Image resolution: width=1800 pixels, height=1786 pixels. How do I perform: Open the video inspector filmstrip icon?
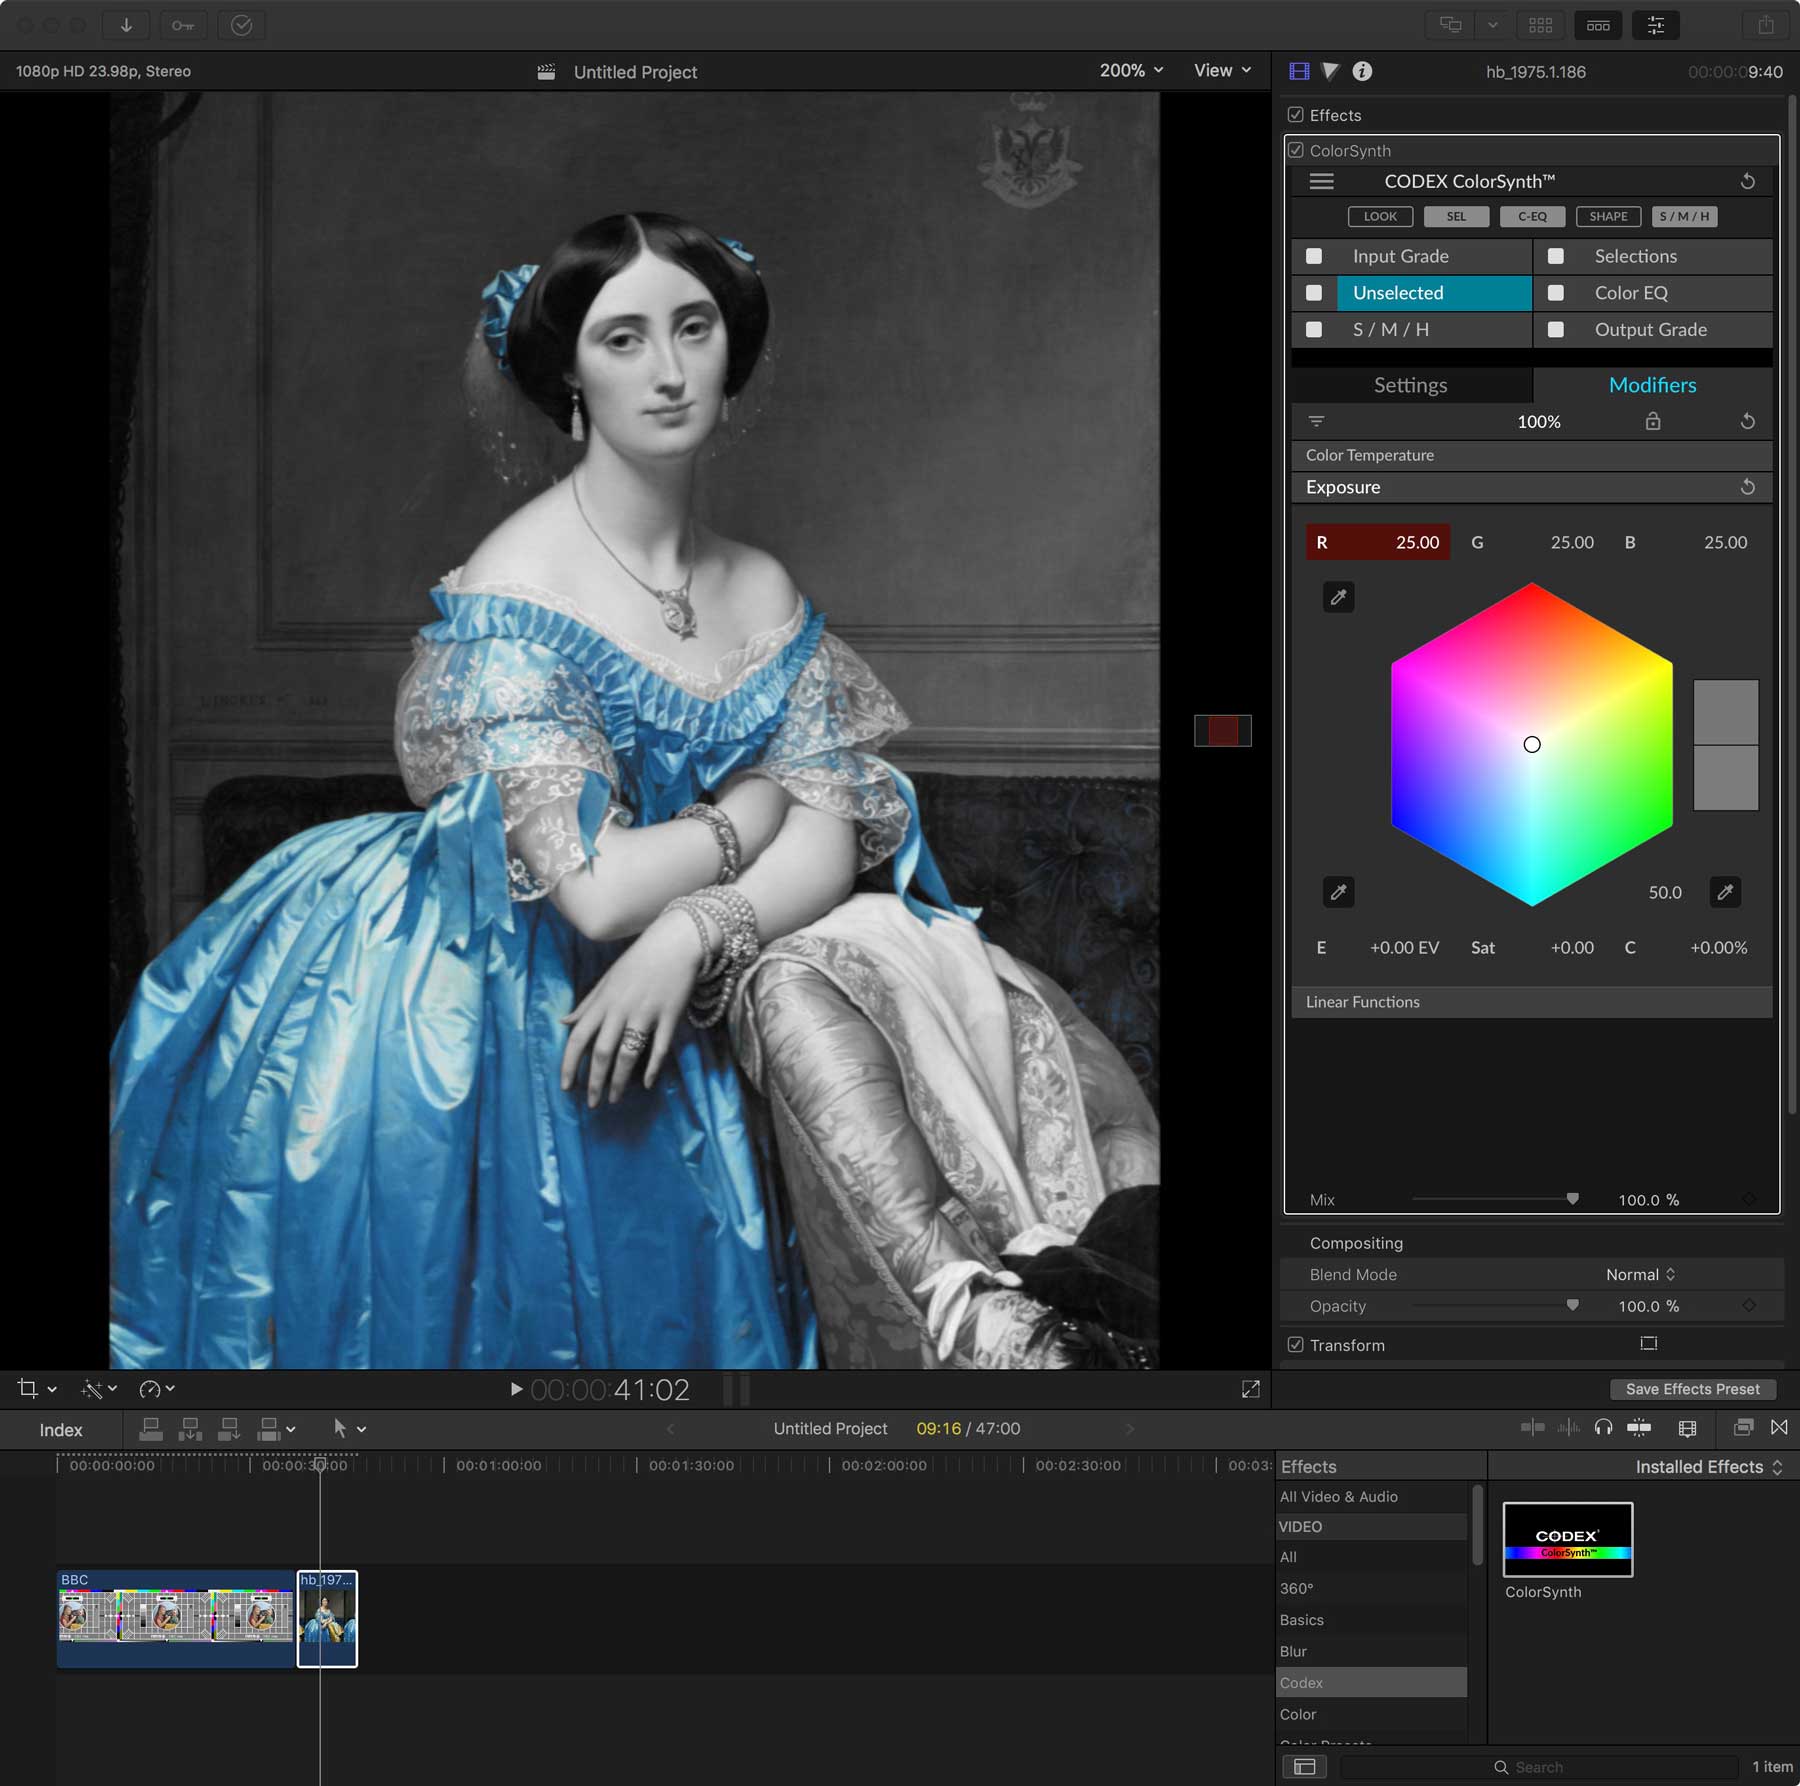pos(1299,71)
